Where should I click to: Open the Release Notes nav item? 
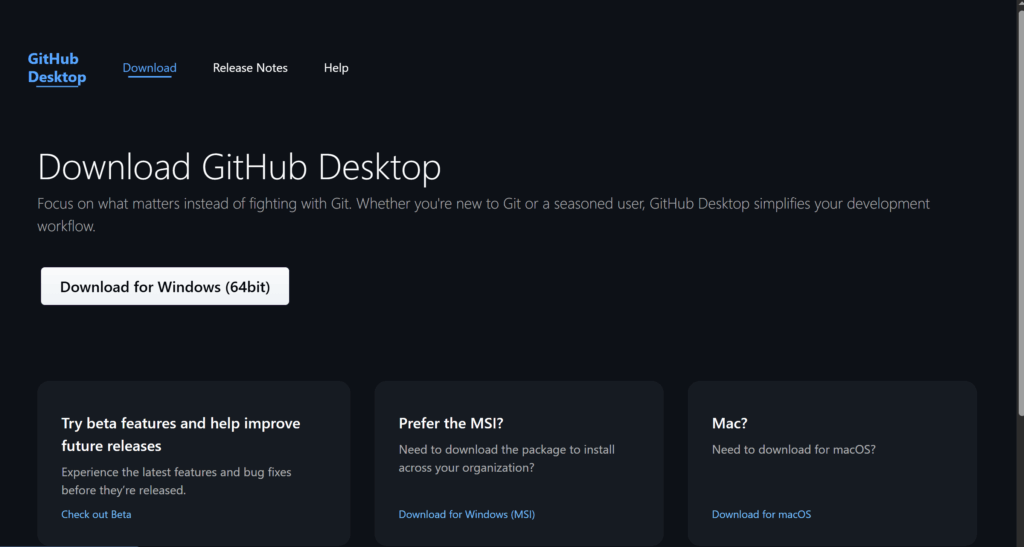[x=250, y=68]
